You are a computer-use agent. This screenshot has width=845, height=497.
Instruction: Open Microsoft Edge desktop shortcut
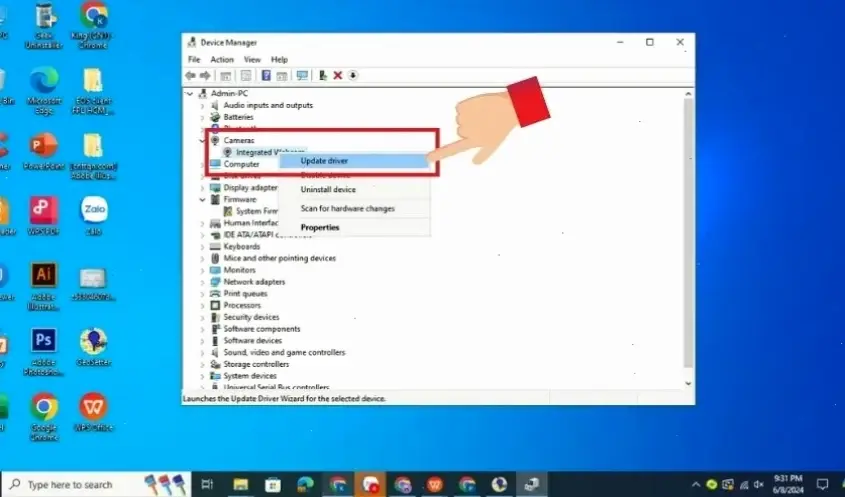(44, 90)
